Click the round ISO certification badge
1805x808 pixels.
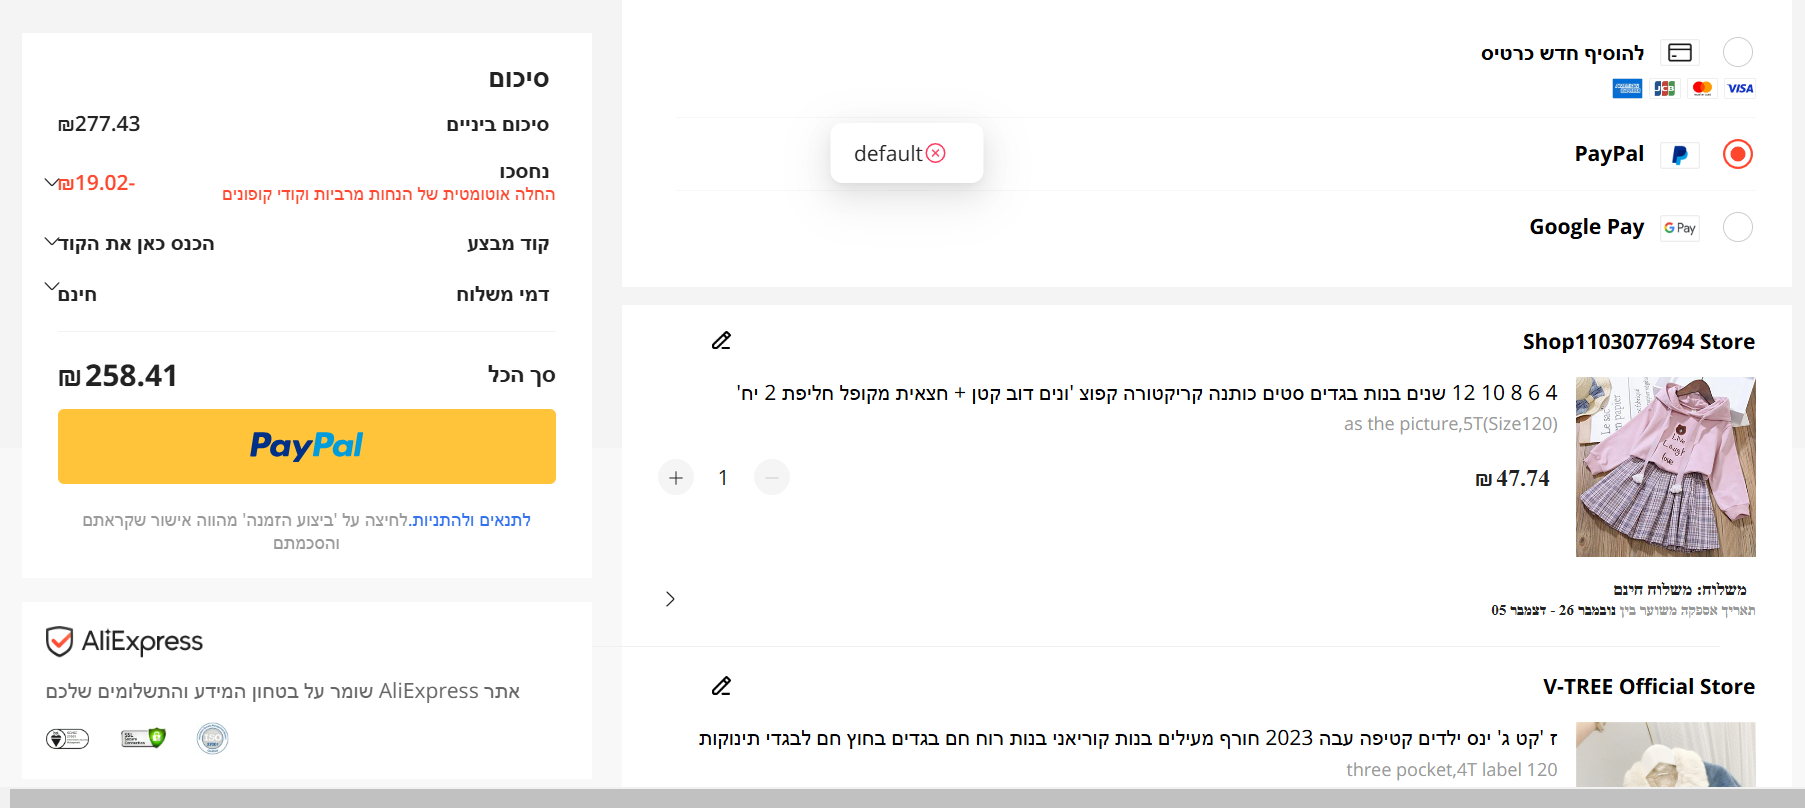(212, 739)
